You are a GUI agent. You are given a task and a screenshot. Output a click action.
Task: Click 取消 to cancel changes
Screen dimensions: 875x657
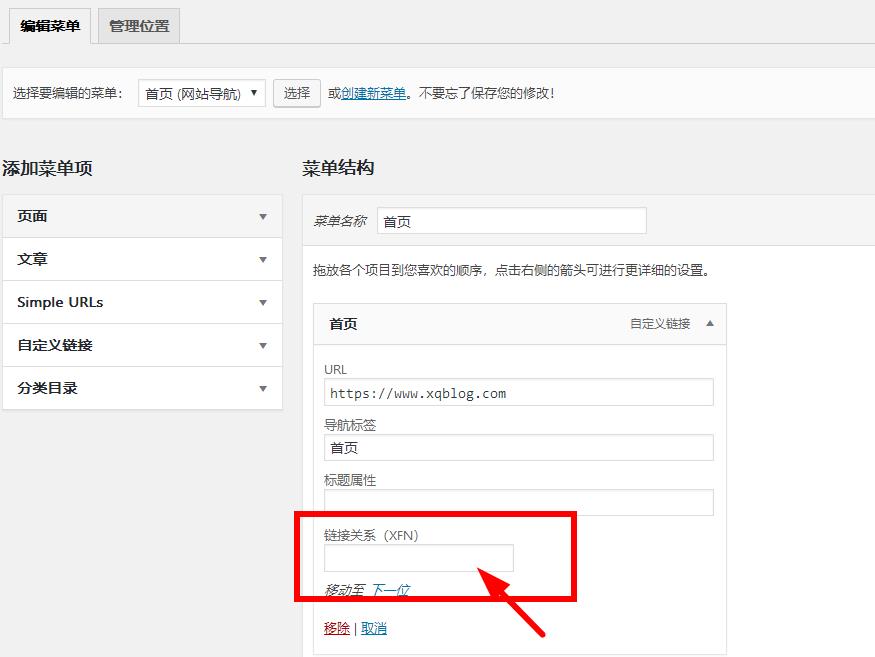point(374,629)
